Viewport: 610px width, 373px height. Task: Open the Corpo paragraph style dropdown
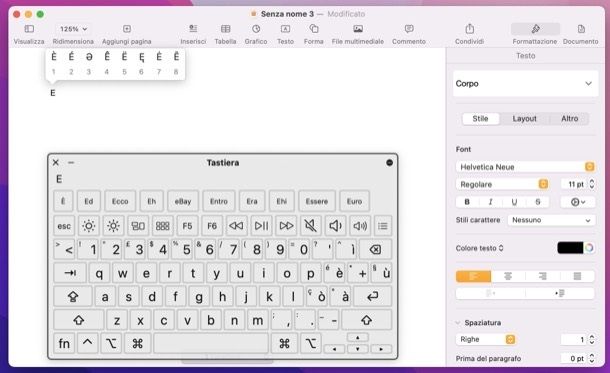point(525,84)
